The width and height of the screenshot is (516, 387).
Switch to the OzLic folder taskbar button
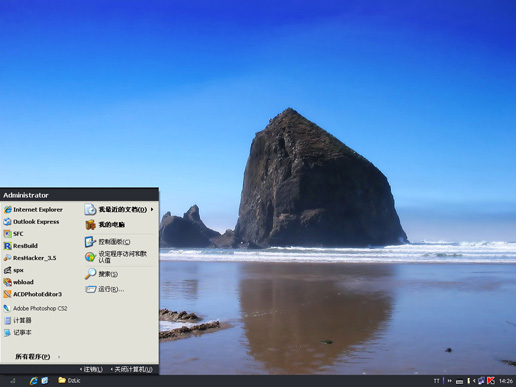[69, 380]
